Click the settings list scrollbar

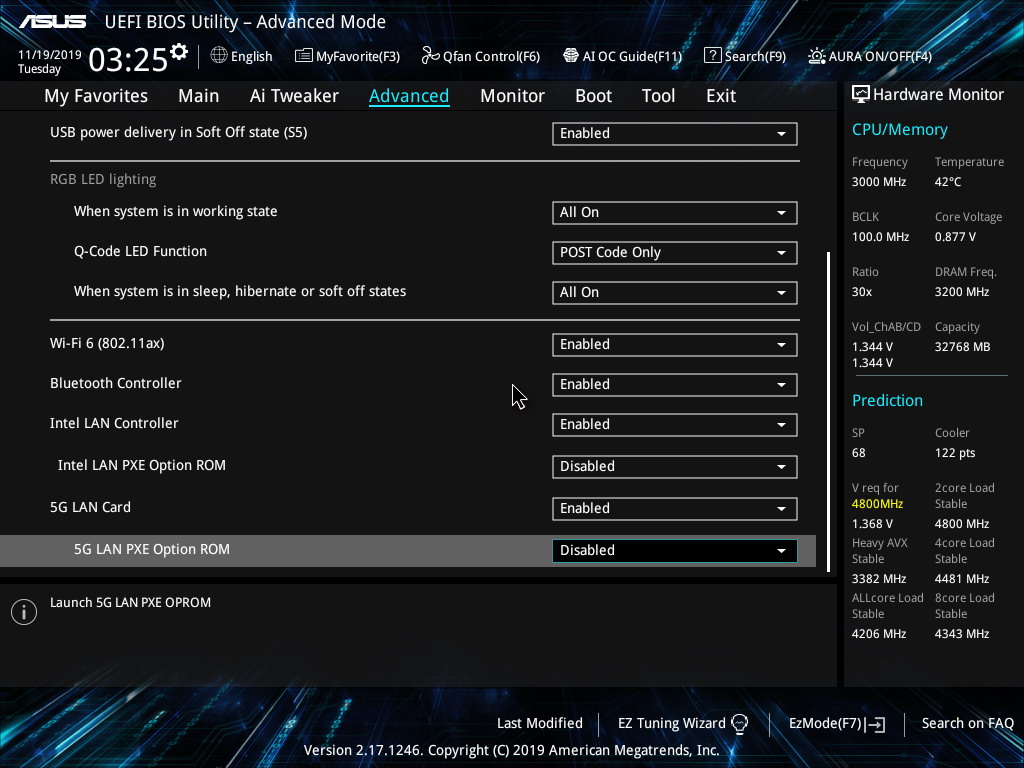[x=829, y=411]
